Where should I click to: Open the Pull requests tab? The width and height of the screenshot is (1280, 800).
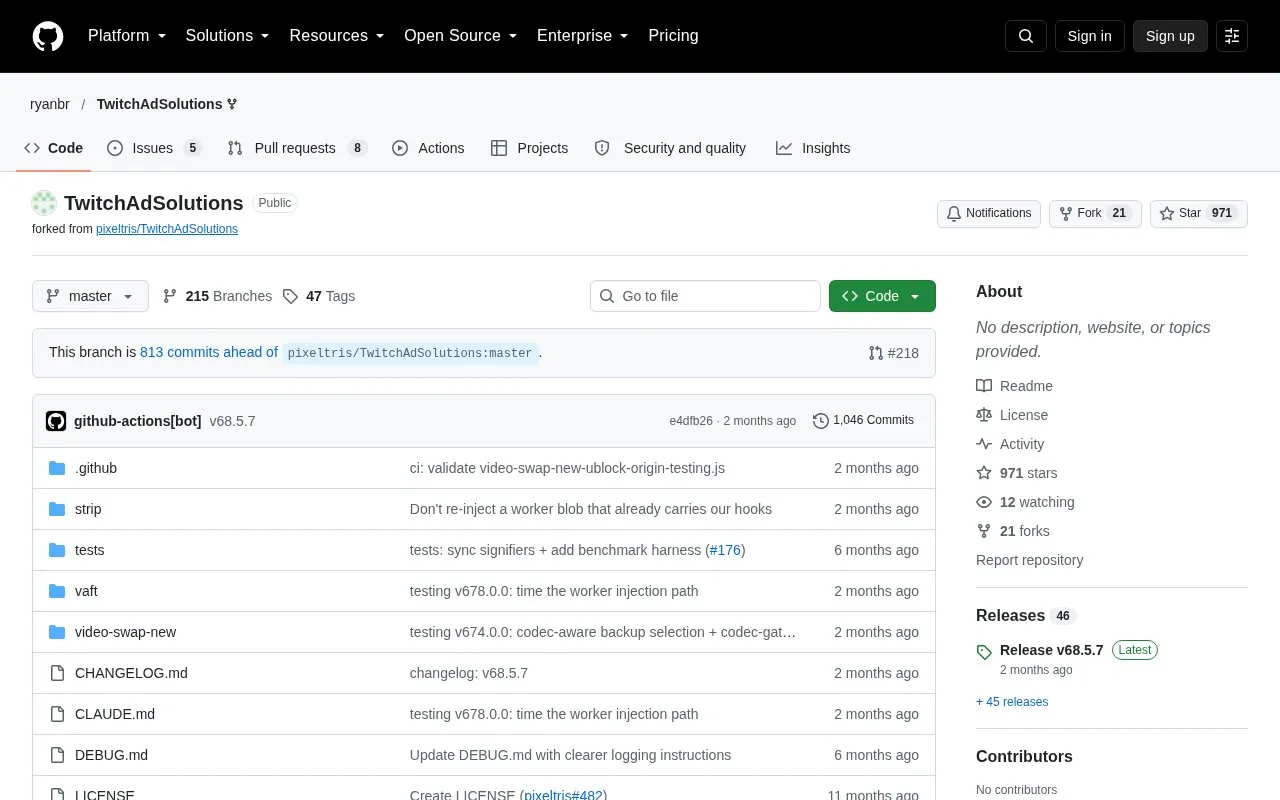[x=297, y=148]
